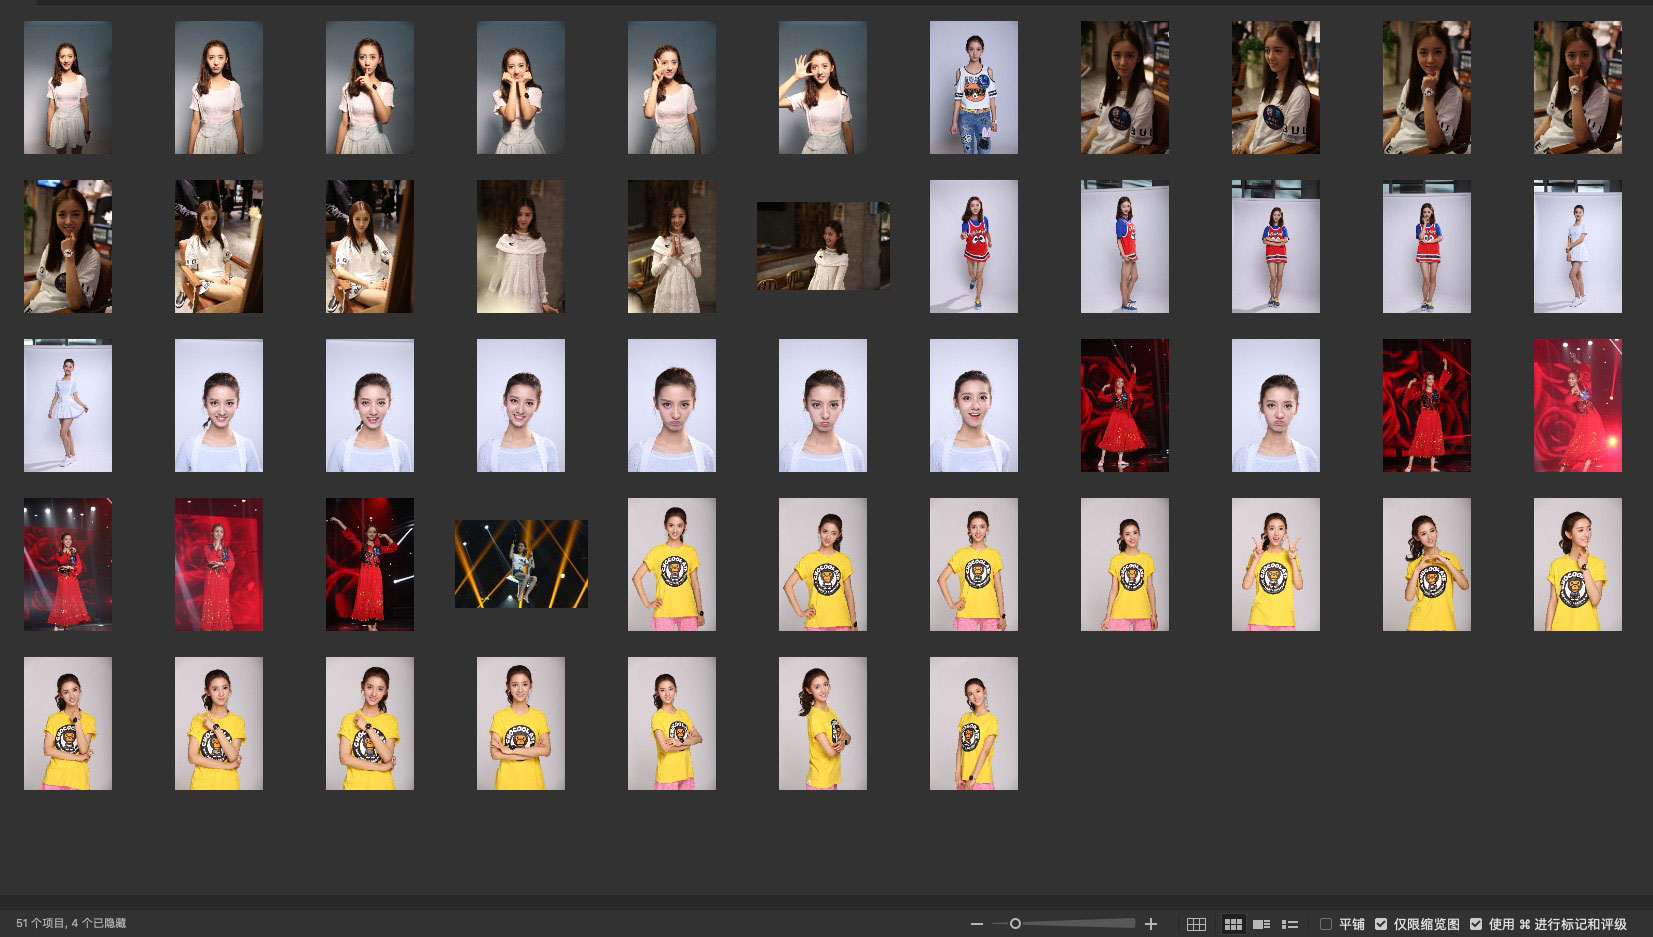
Task: Click the minus icon to shrink thumbnails
Action: tap(976, 924)
